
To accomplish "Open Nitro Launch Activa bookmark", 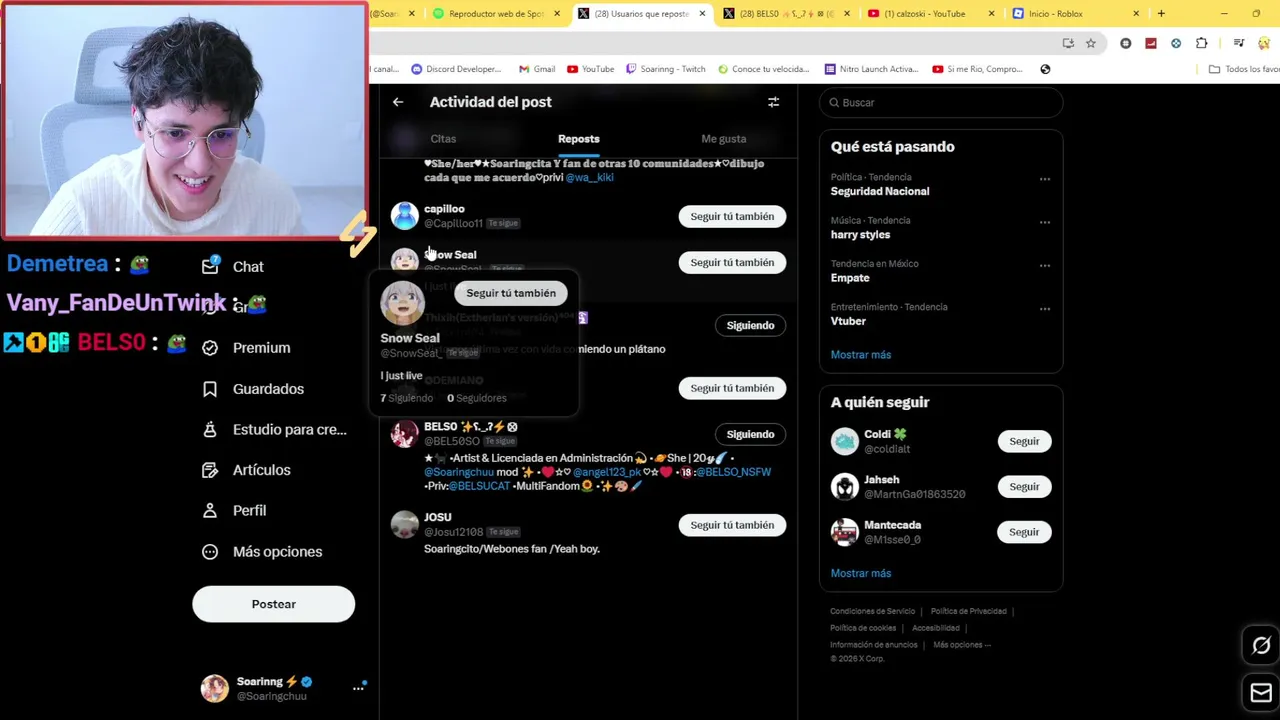I will coord(871,69).
